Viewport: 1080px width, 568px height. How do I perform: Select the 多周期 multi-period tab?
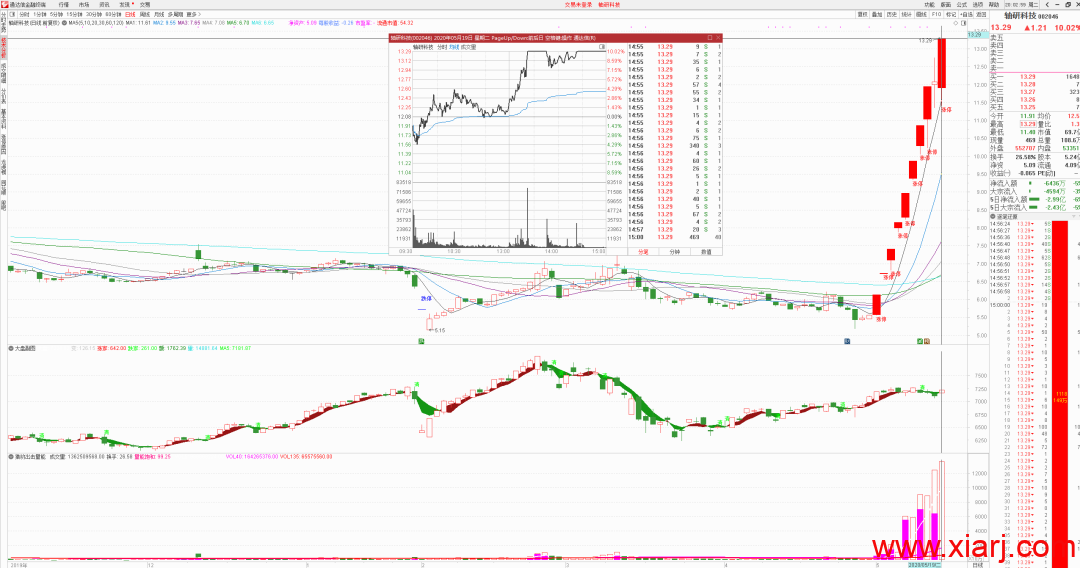175,14
